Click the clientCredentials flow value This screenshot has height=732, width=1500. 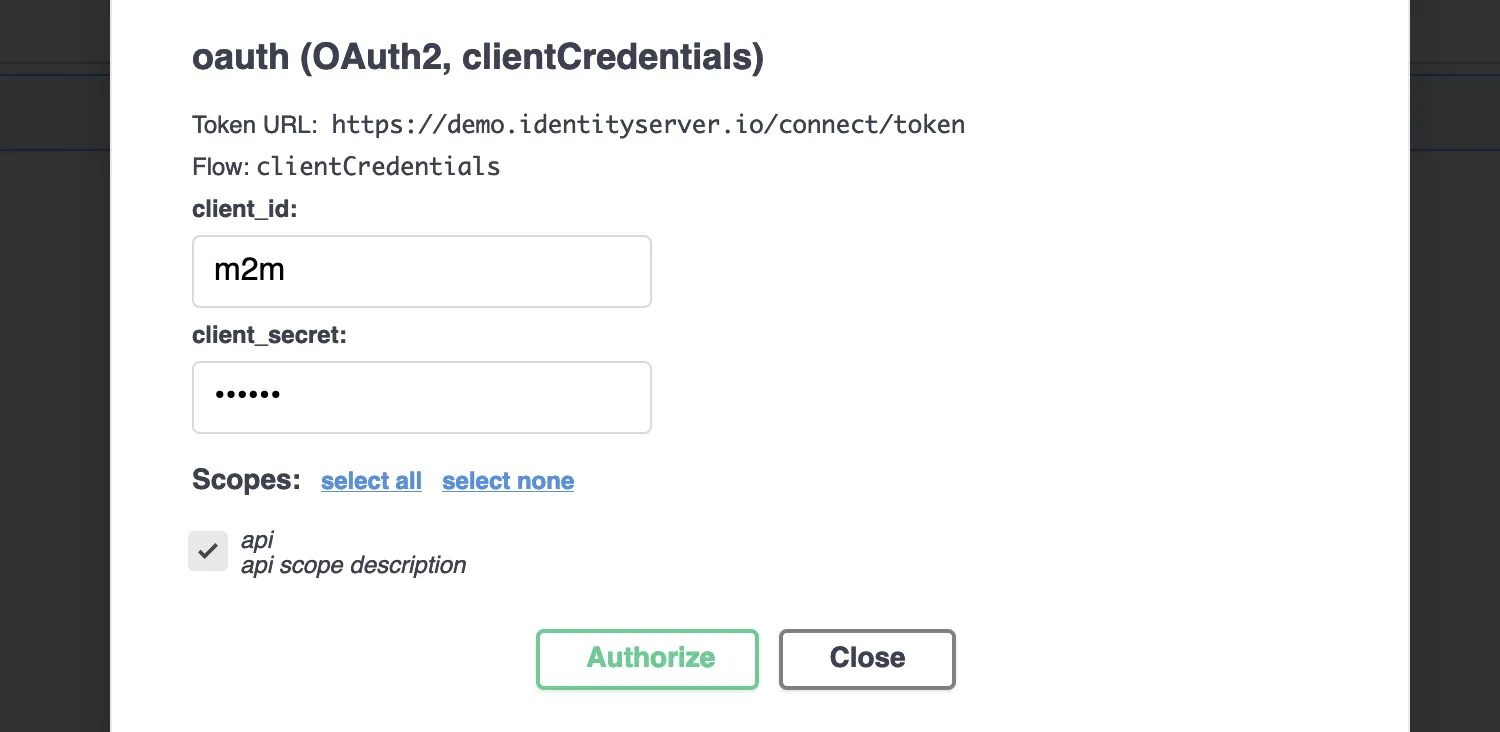coord(378,166)
